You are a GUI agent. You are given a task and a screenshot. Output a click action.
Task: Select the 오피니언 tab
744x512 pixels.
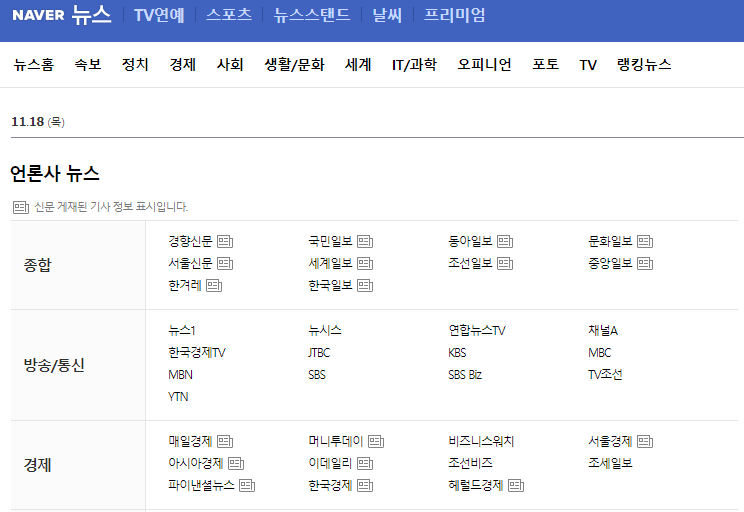point(484,65)
